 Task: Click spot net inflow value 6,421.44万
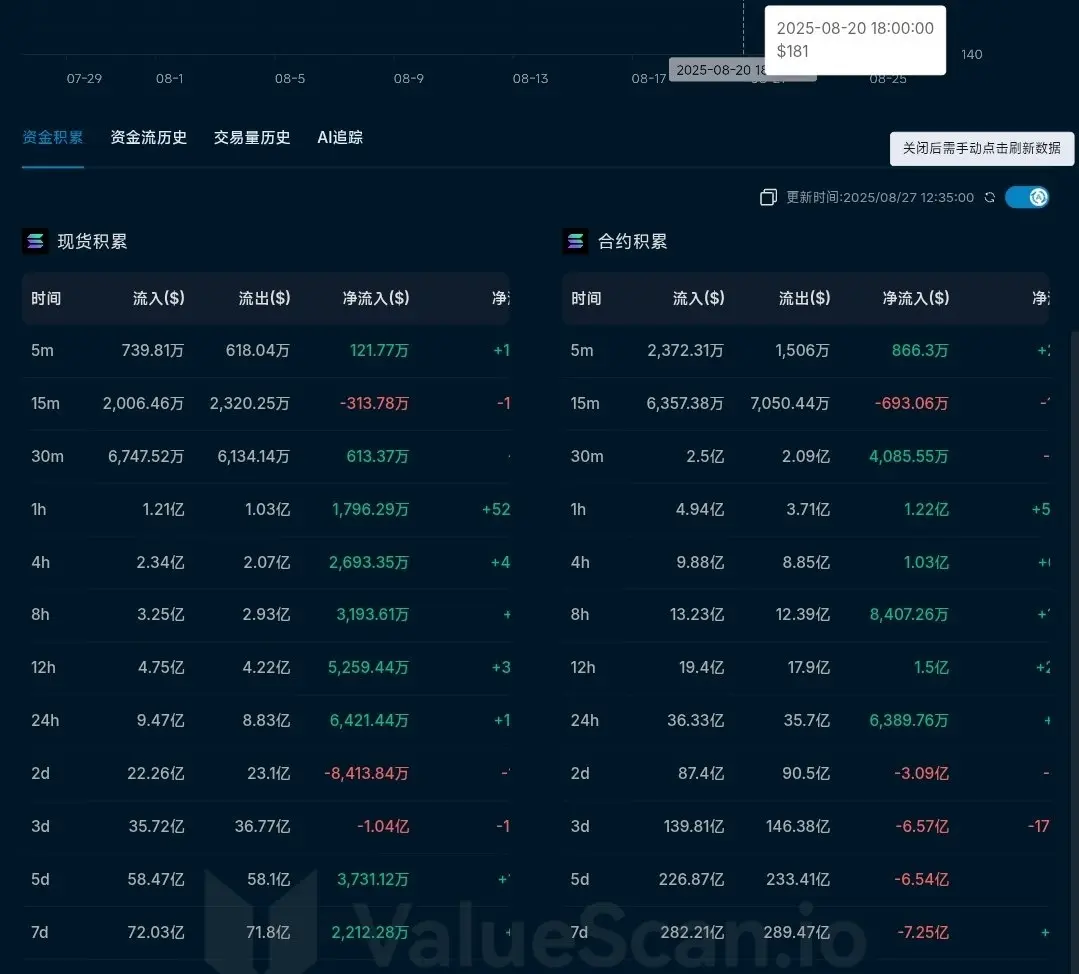click(369, 720)
